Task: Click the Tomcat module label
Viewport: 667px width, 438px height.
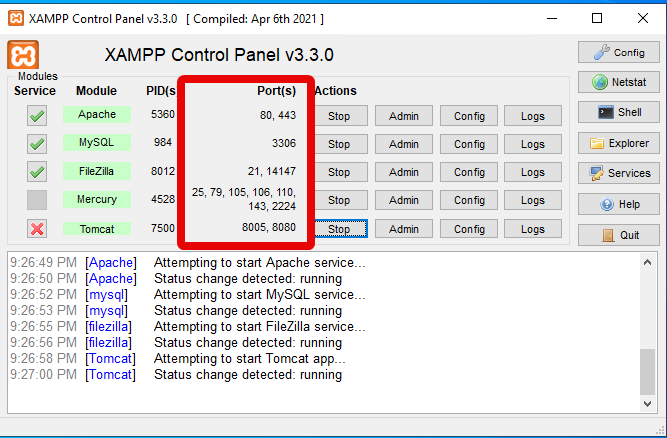Action: click(97, 229)
